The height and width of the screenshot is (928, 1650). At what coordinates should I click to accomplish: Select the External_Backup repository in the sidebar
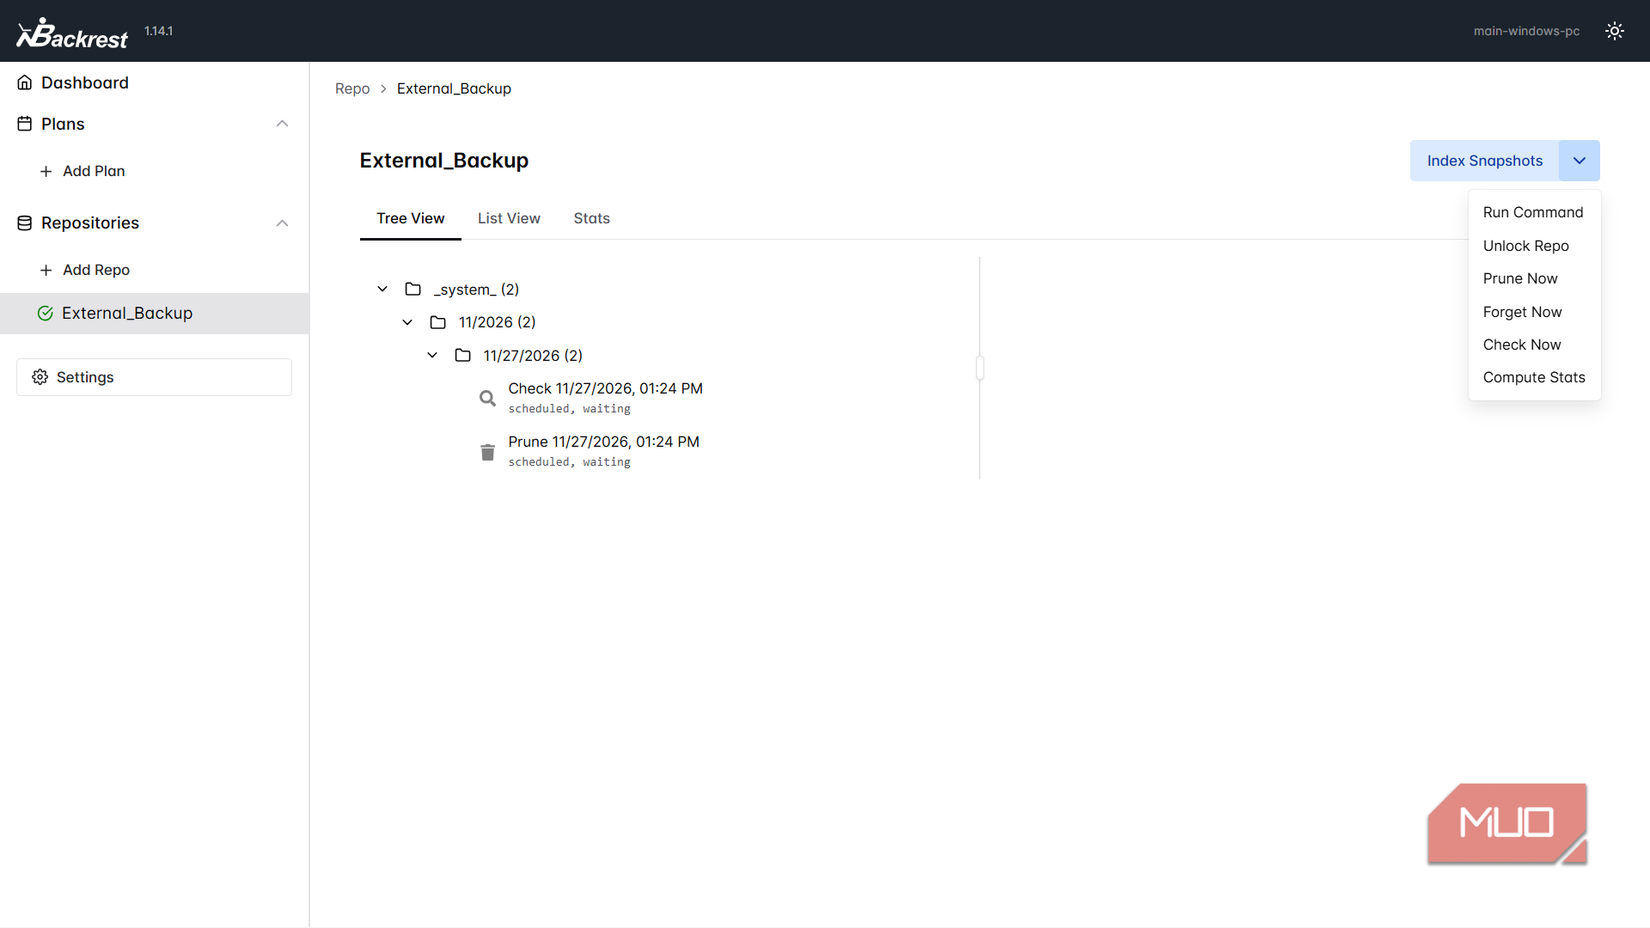tap(154, 313)
